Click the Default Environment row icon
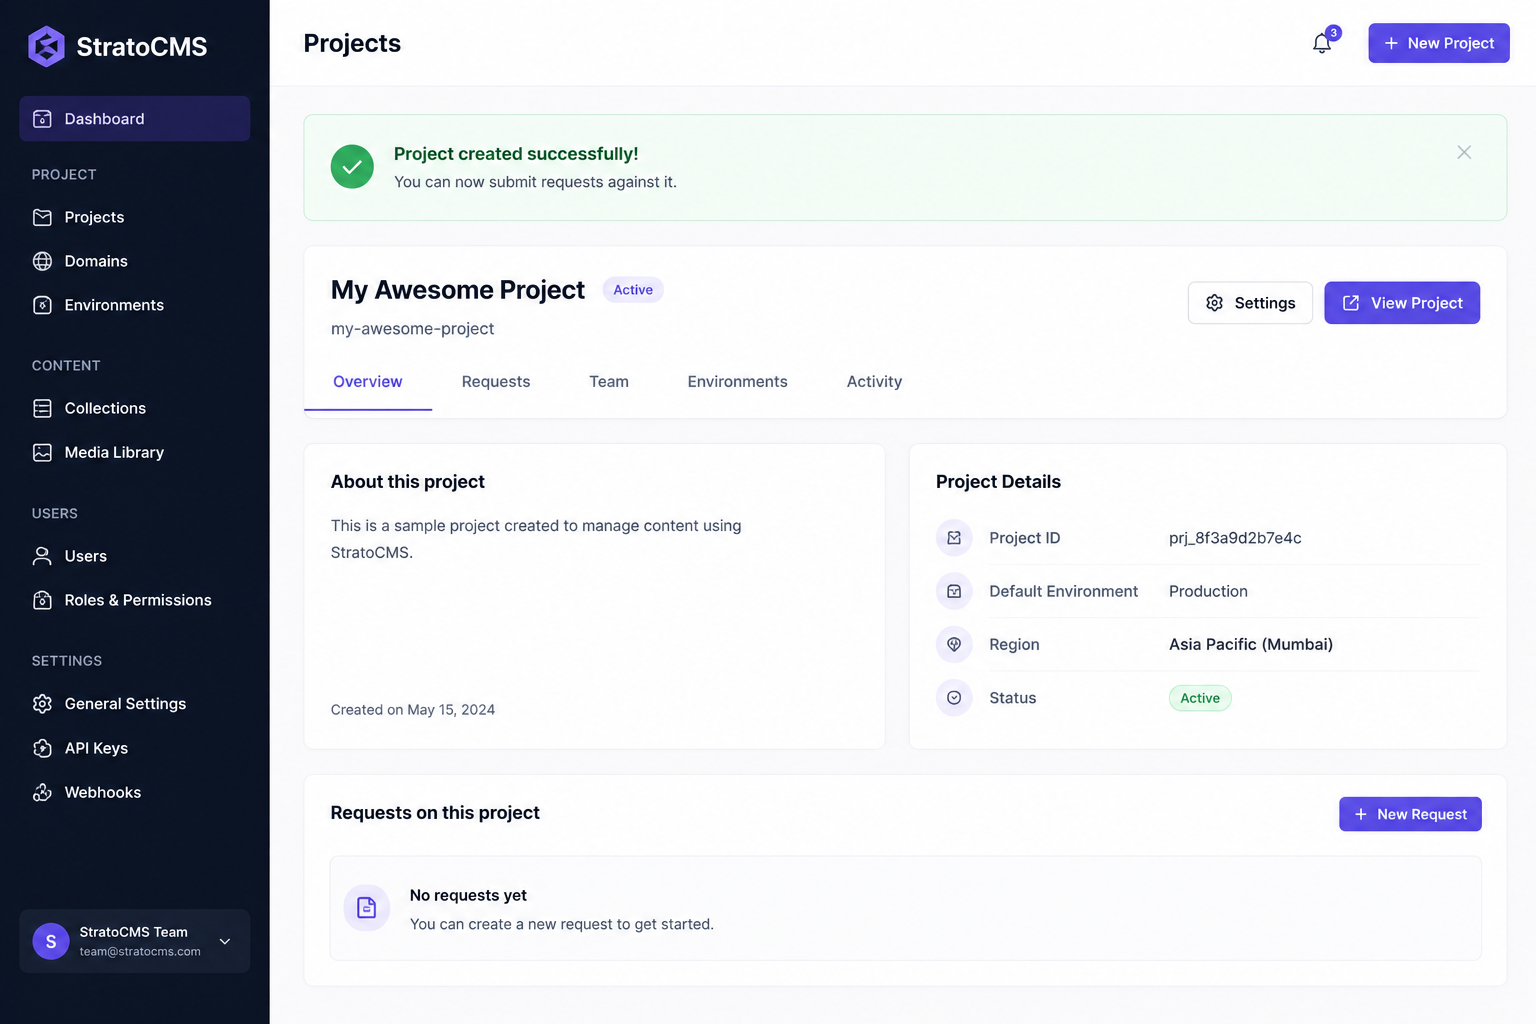The height and width of the screenshot is (1024, 1536). click(x=954, y=591)
